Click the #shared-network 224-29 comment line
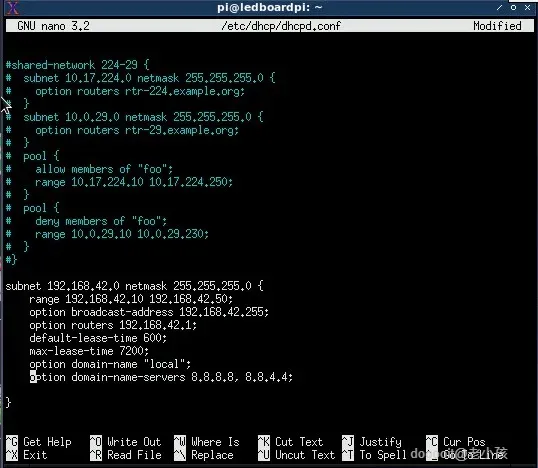The width and height of the screenshot is (538, 468). 78,65
